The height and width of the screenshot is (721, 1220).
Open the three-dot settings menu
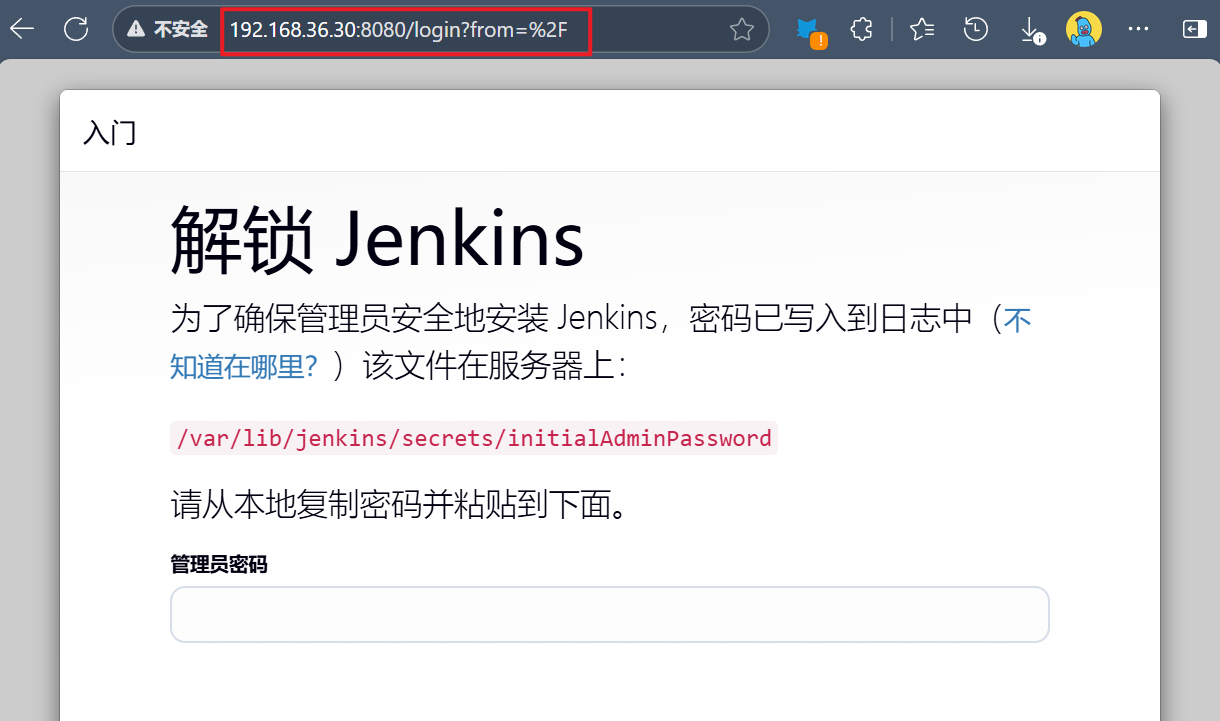[x=1138, y=30]
